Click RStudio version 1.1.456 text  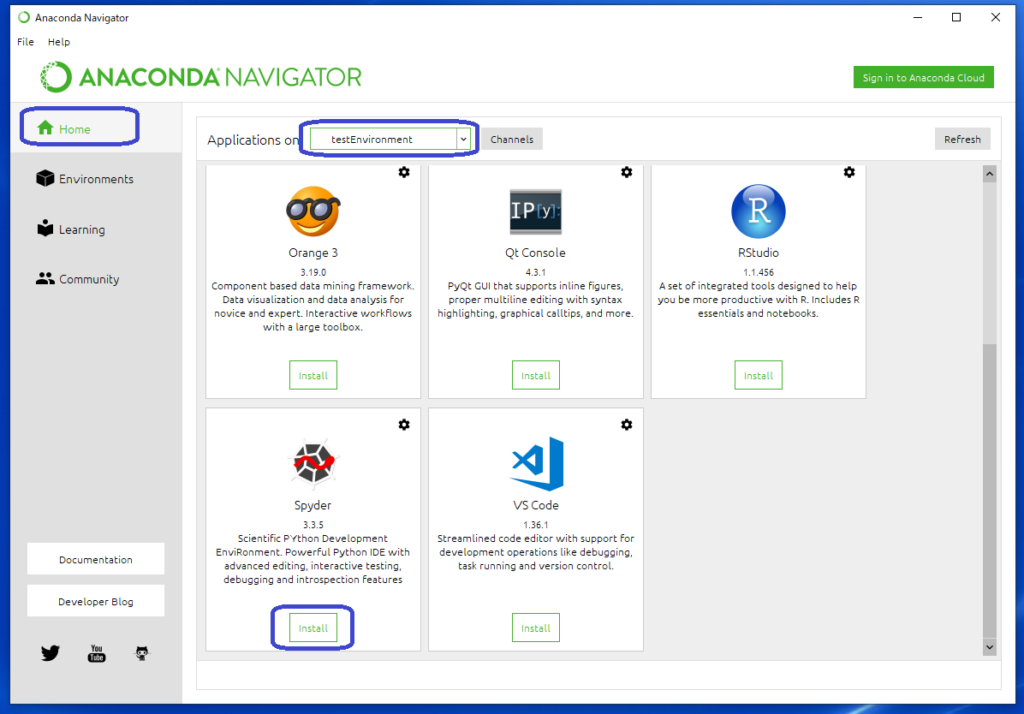click(758, 272)
